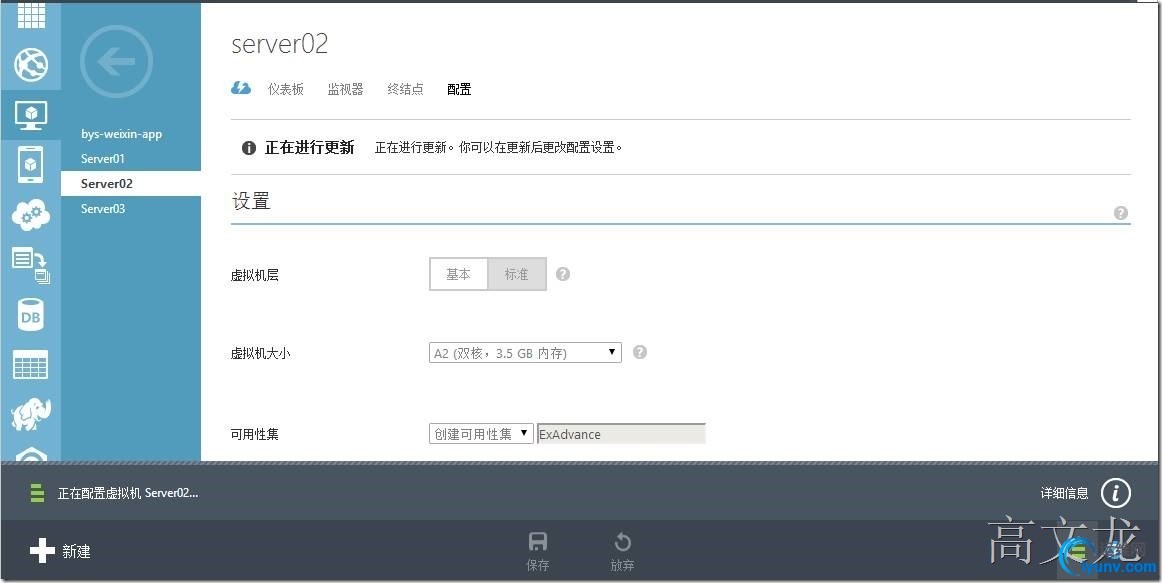Open the 创建可用性集 dropdown

(482, 434)
